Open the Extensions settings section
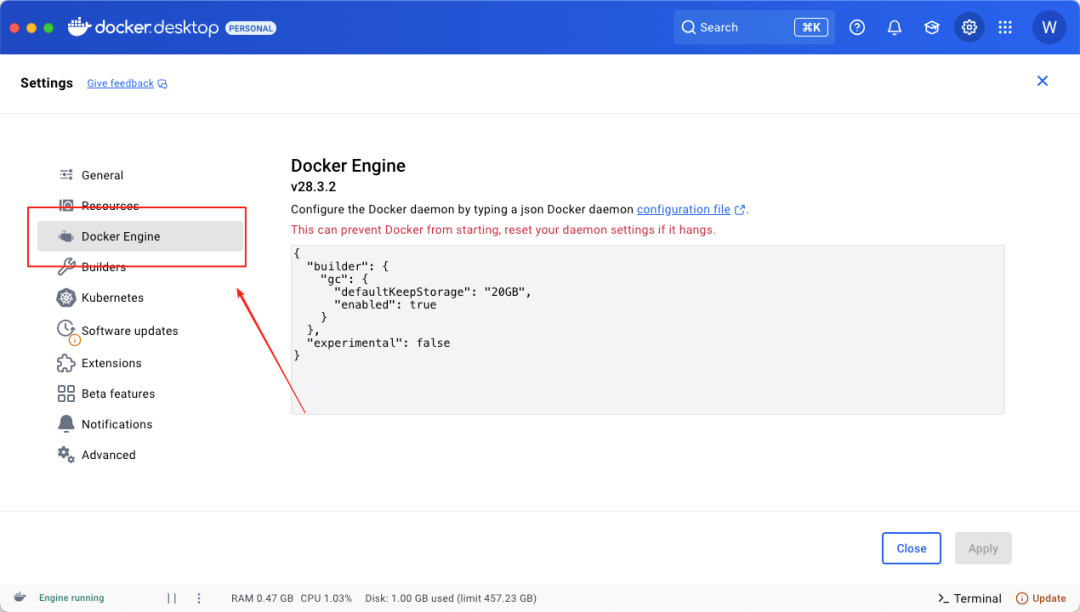This screenshot has height=612, width=1080. 111,363
